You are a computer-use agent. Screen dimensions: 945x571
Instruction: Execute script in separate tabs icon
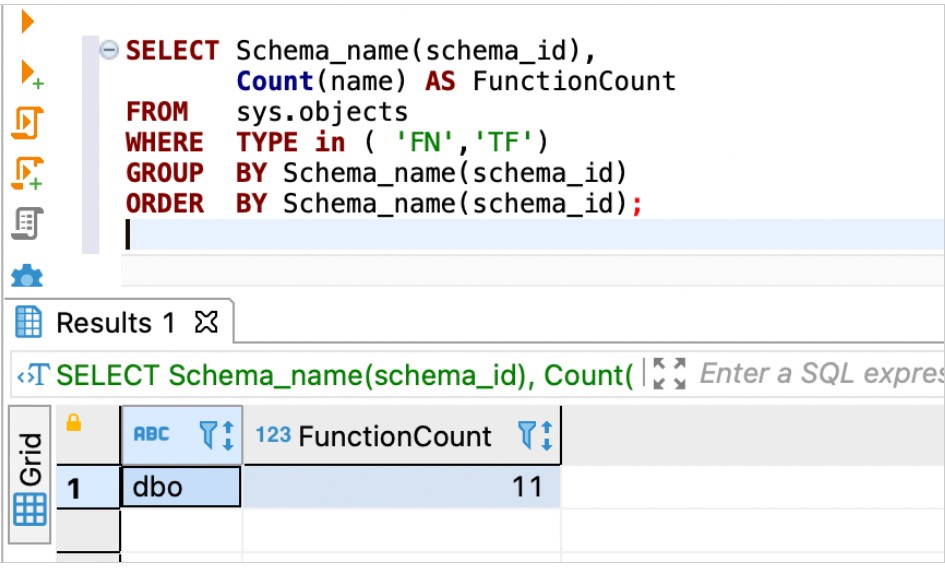pyautogui.click(x=28, y=172)
